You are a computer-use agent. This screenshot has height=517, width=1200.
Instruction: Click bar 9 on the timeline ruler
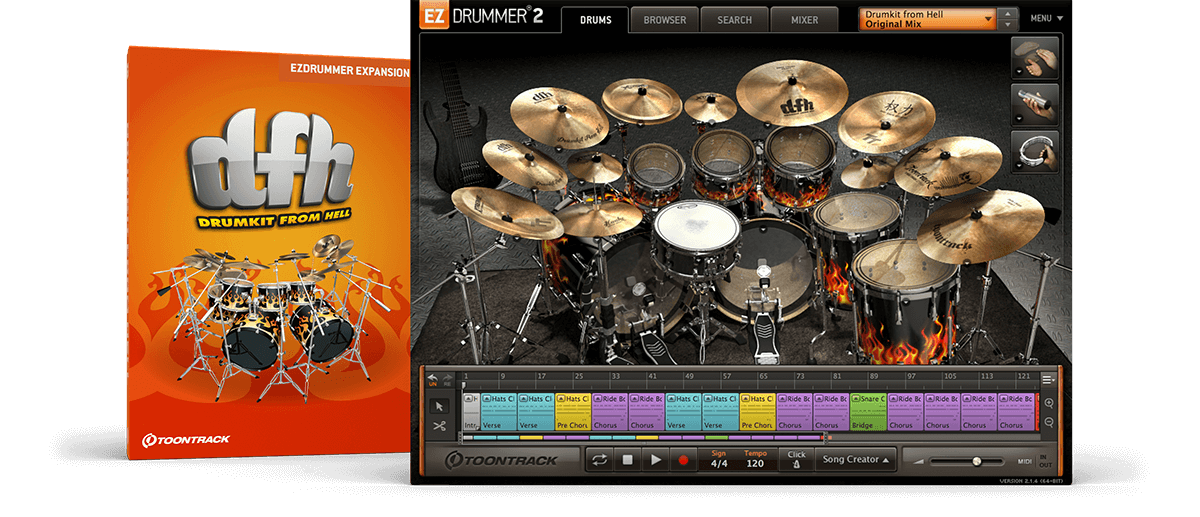(x=503, y=377)
